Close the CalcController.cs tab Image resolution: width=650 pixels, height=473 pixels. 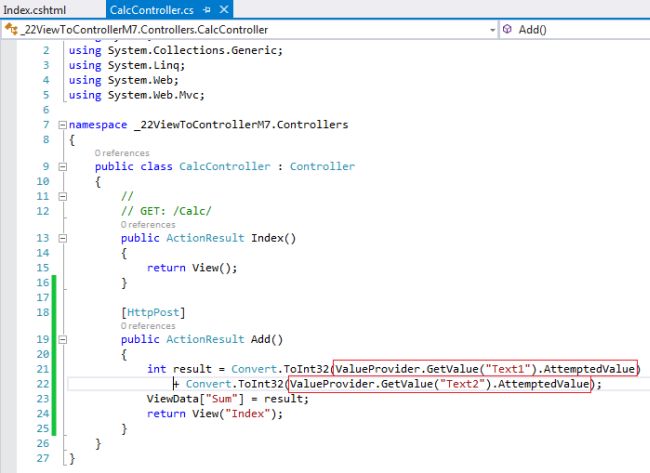click(224, 10)
